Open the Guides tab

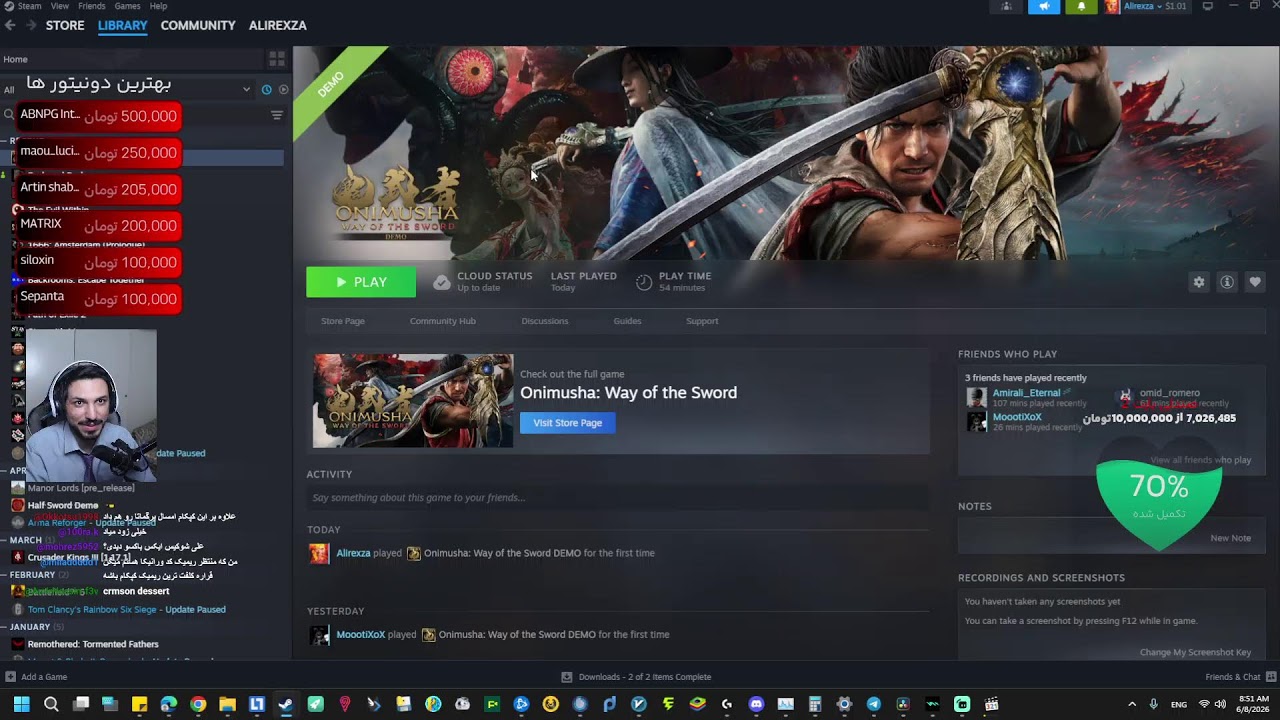click(x=627, y=321)
